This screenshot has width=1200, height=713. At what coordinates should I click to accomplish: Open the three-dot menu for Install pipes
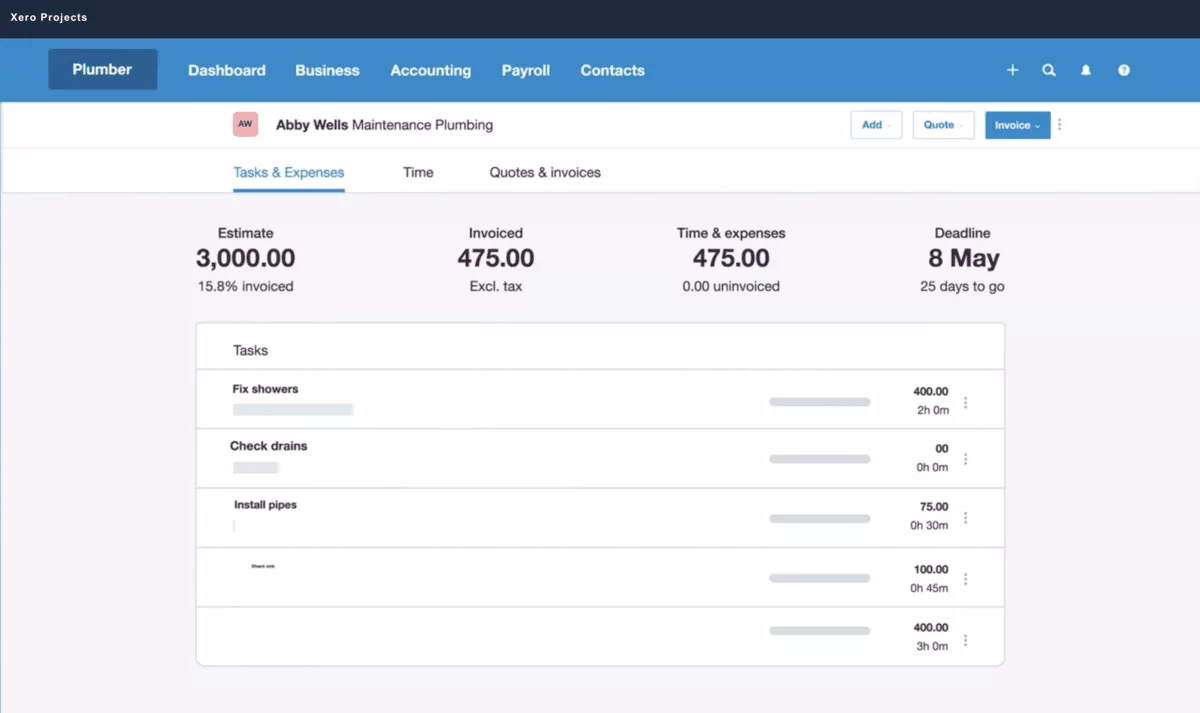point(966,518)
